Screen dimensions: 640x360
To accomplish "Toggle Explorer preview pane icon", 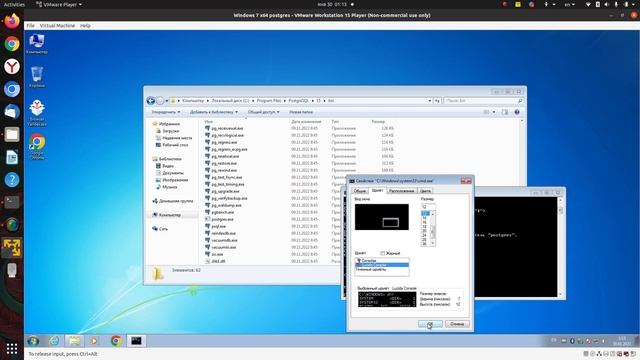I will (505, 112).
